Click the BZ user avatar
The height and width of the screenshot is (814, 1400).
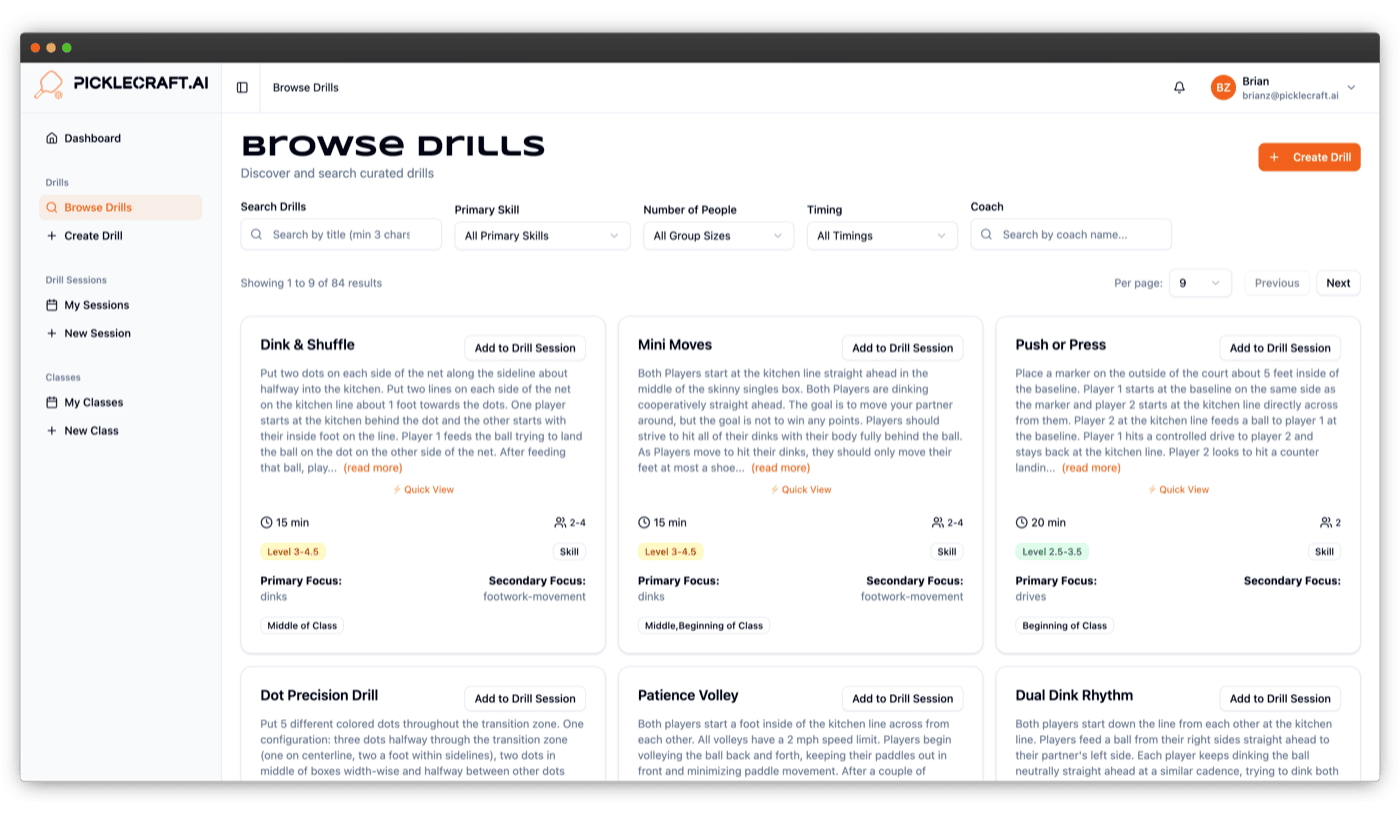[1223, 88]
